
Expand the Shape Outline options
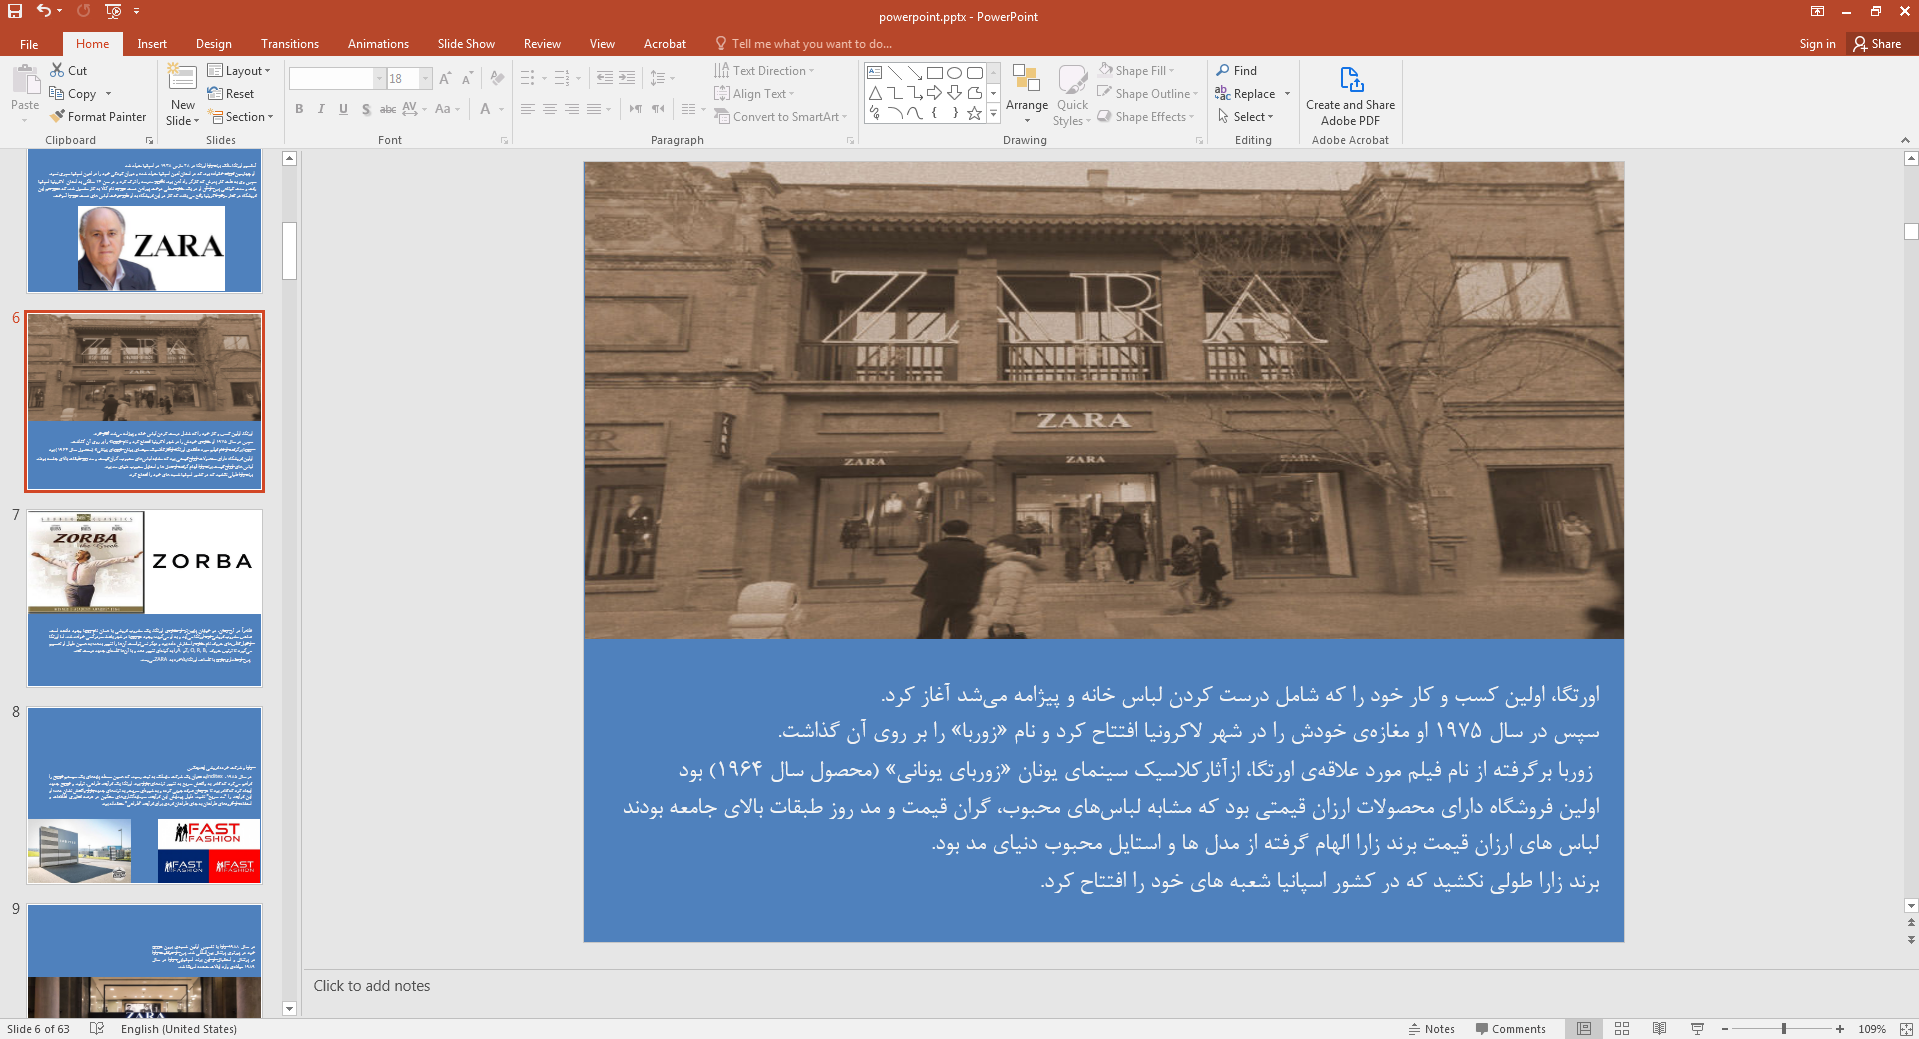(1147, 94)
